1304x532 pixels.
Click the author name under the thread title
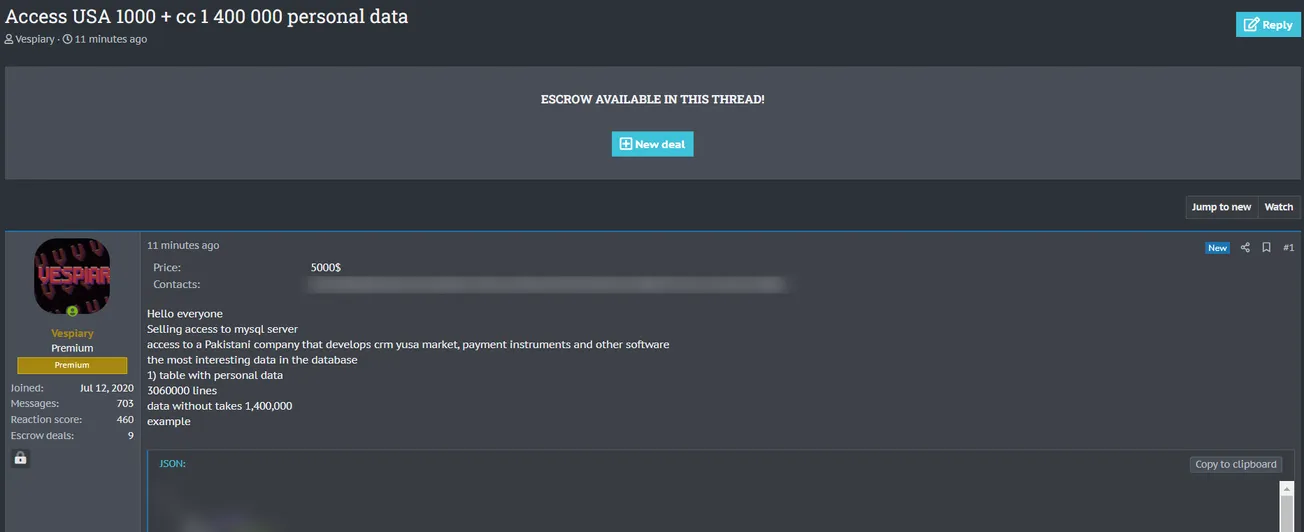click(x=36, y=39)
